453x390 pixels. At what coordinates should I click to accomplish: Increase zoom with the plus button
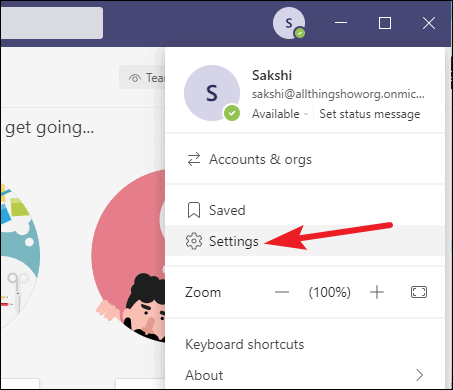coord(377,292)
